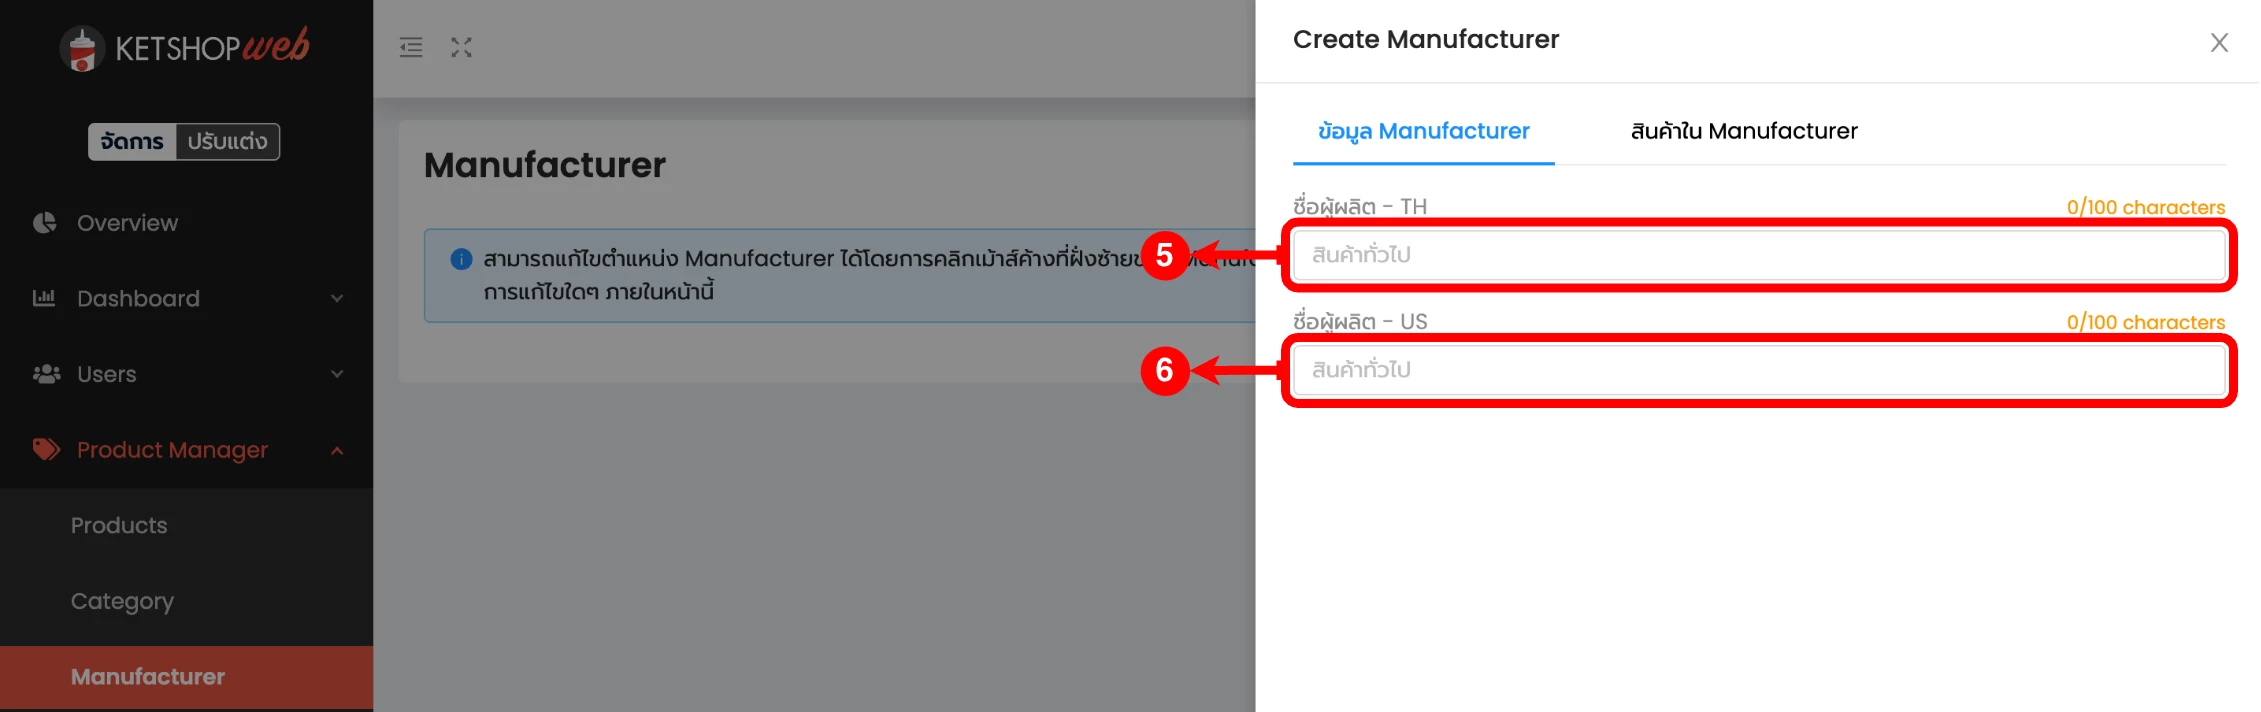This screenshot has width=2261, height=712.
Task: Open the สินค้าใน Manufacturer tab
Action: click(1743, 131)
